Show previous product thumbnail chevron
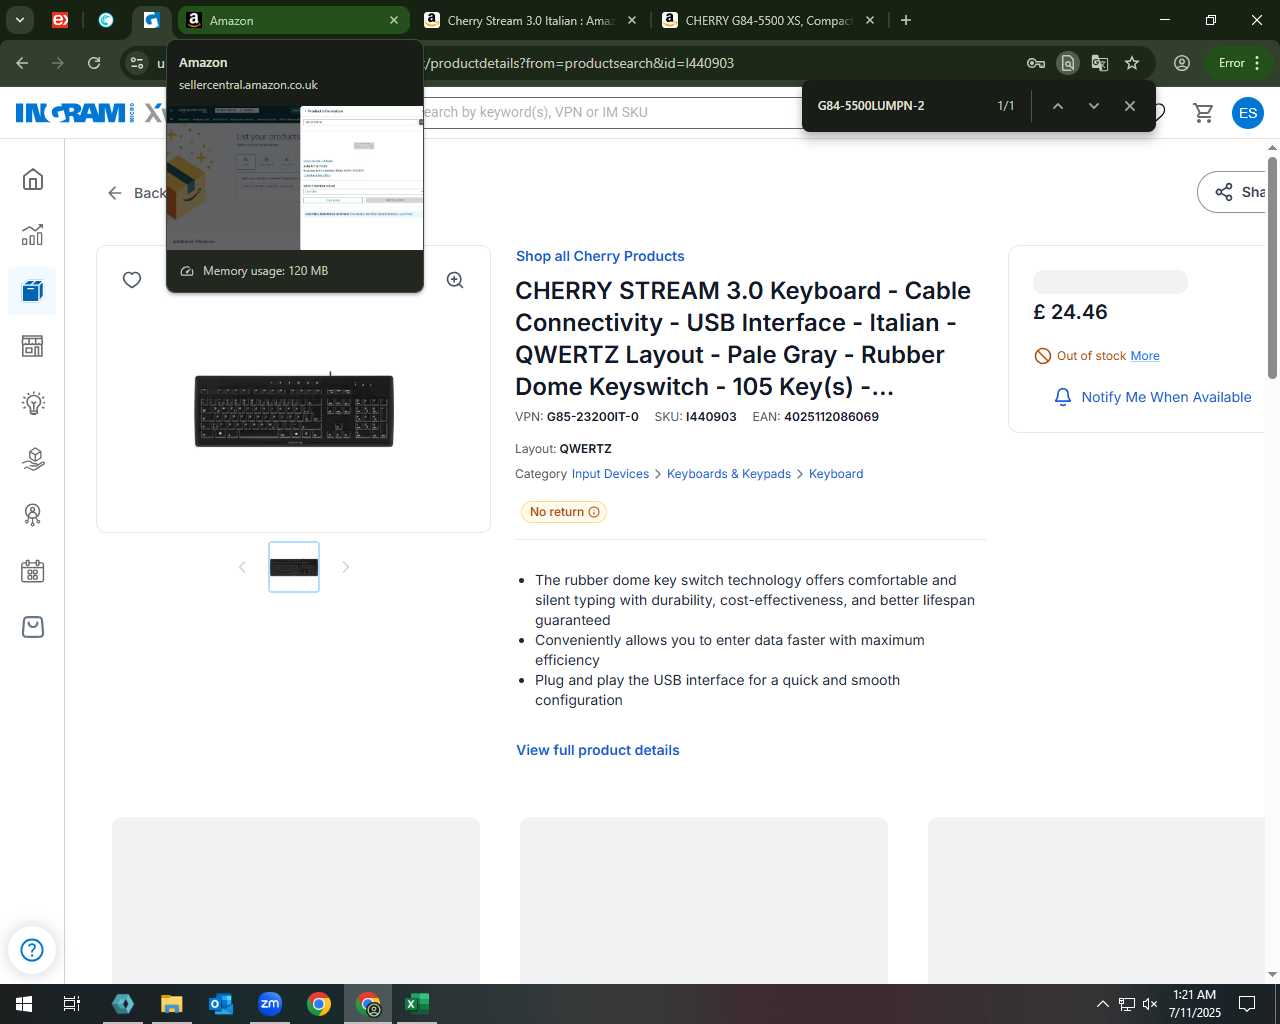The image size is (1280, 1024). (242, 567)
